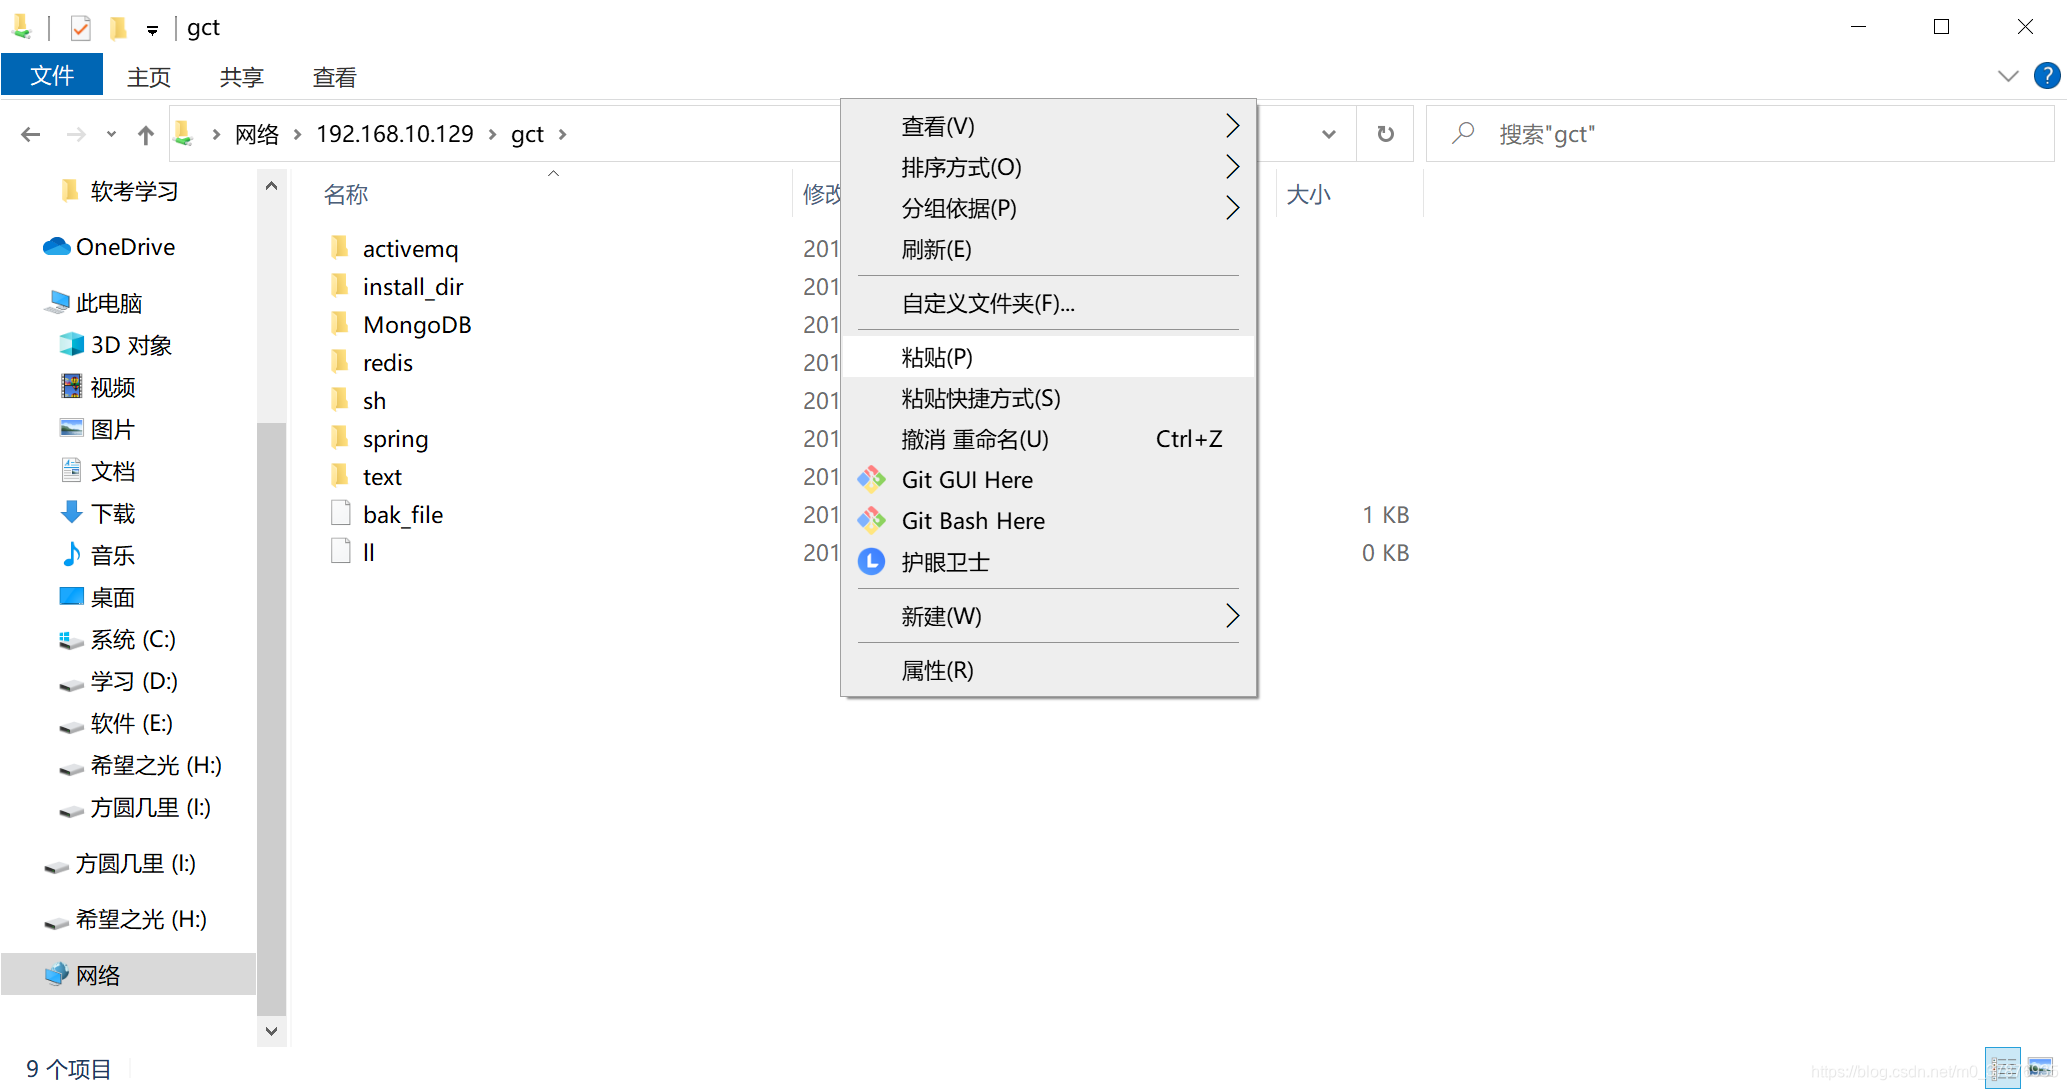Viewport: 2068px width, 1090px height.
Task: Choose 撤消 重命名(U) entry
Action: [1048, 439]
